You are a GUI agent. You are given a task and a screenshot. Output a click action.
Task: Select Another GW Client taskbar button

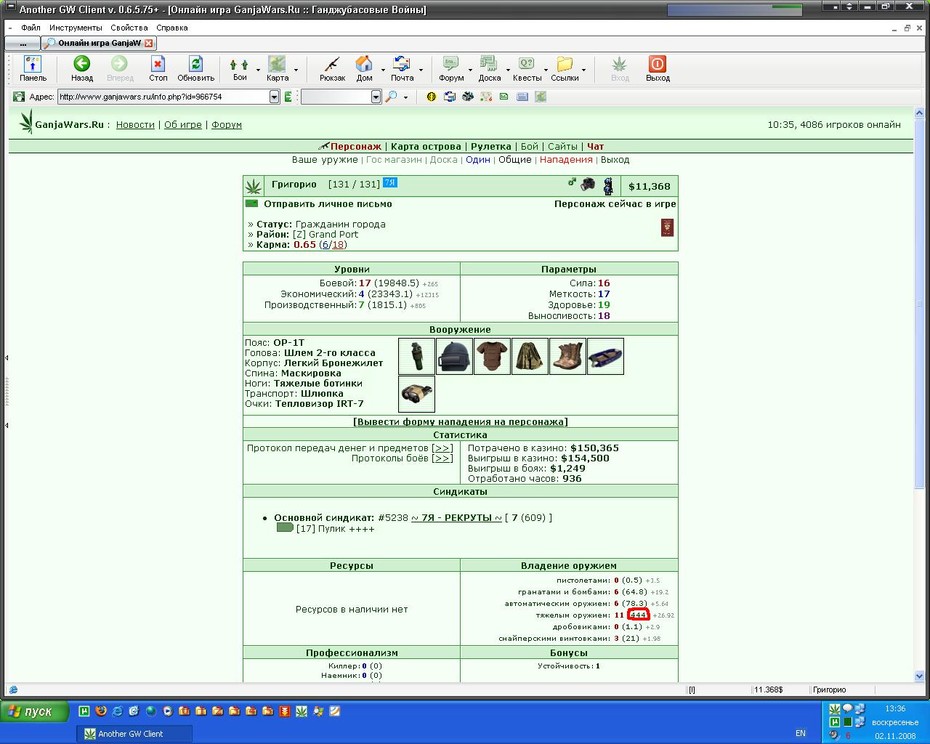134,734
